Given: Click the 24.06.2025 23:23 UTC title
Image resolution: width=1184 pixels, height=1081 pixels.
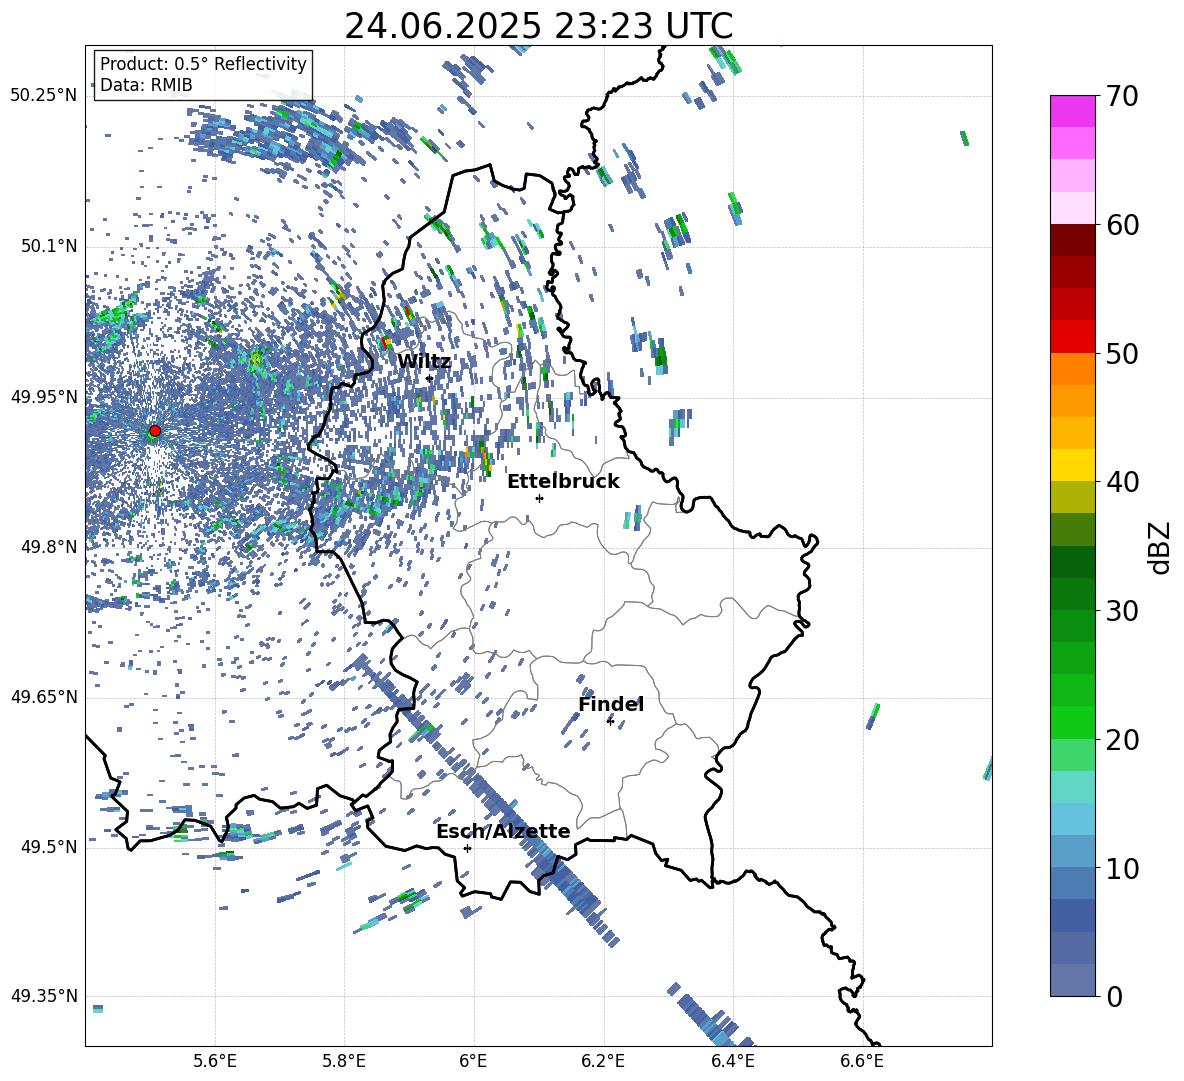Looking at the screenshot, I should 538,26.
